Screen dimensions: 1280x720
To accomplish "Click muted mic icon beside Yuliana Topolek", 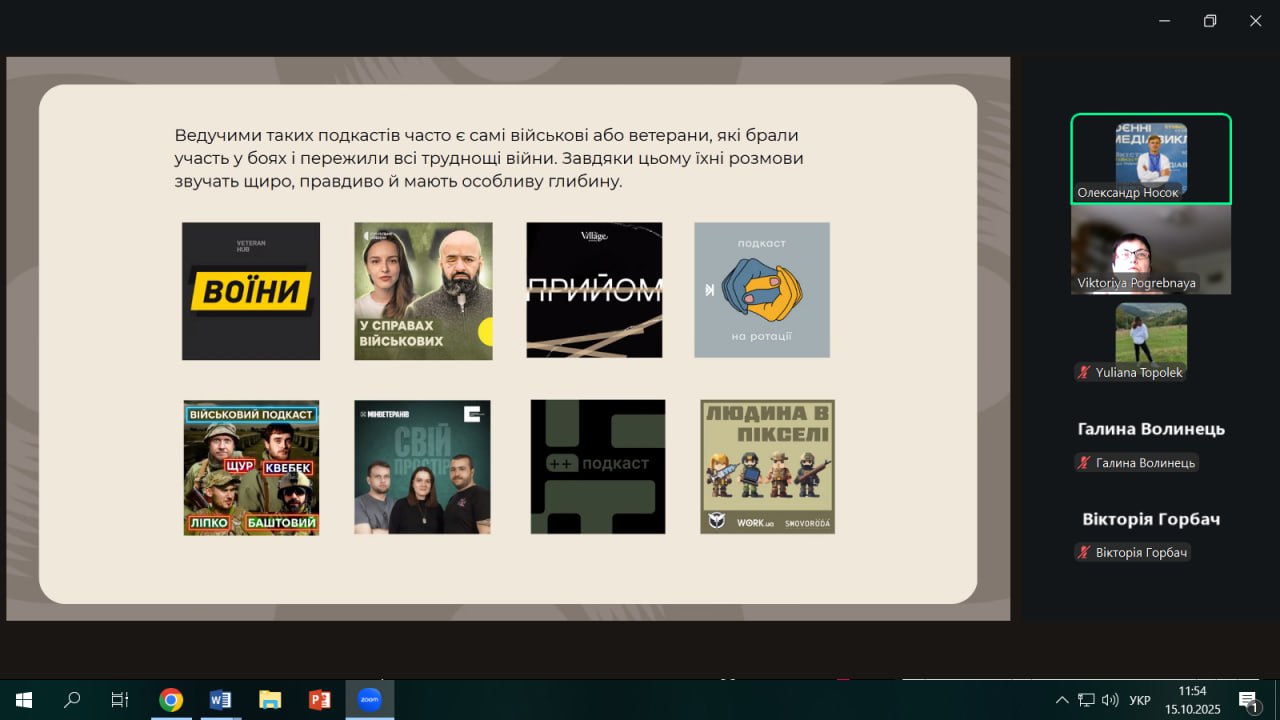I will click(x=1083, y=373).
